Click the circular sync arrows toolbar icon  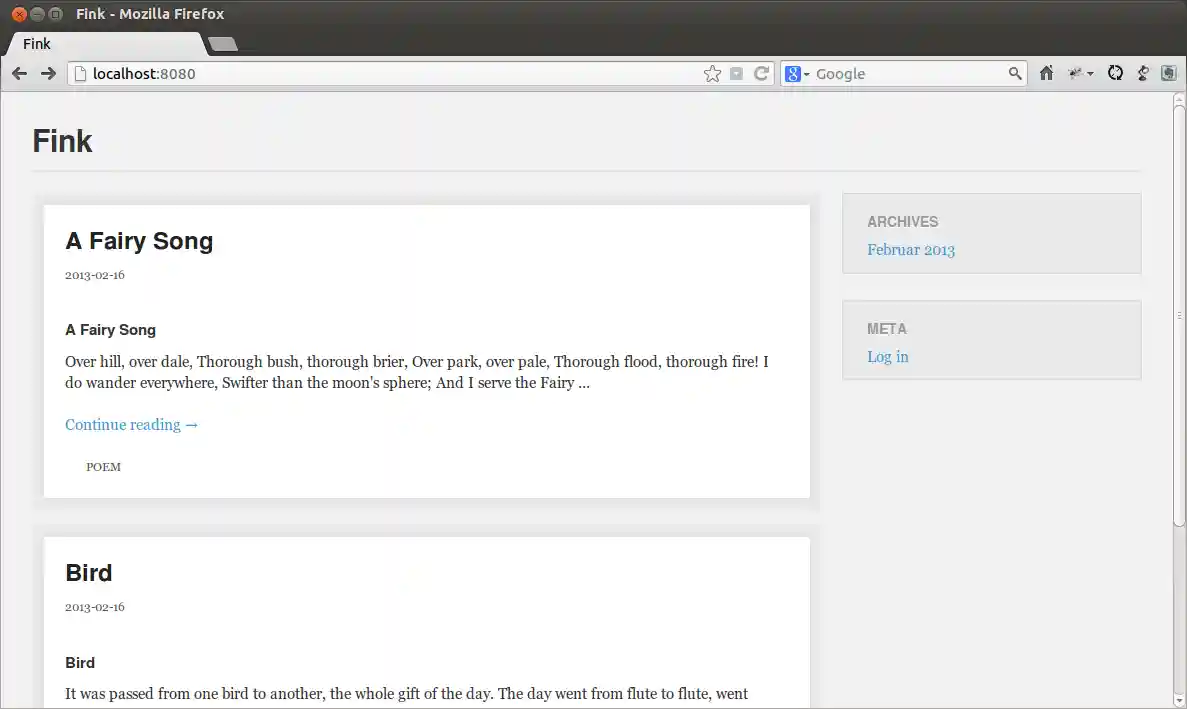tap(1115, 73)
